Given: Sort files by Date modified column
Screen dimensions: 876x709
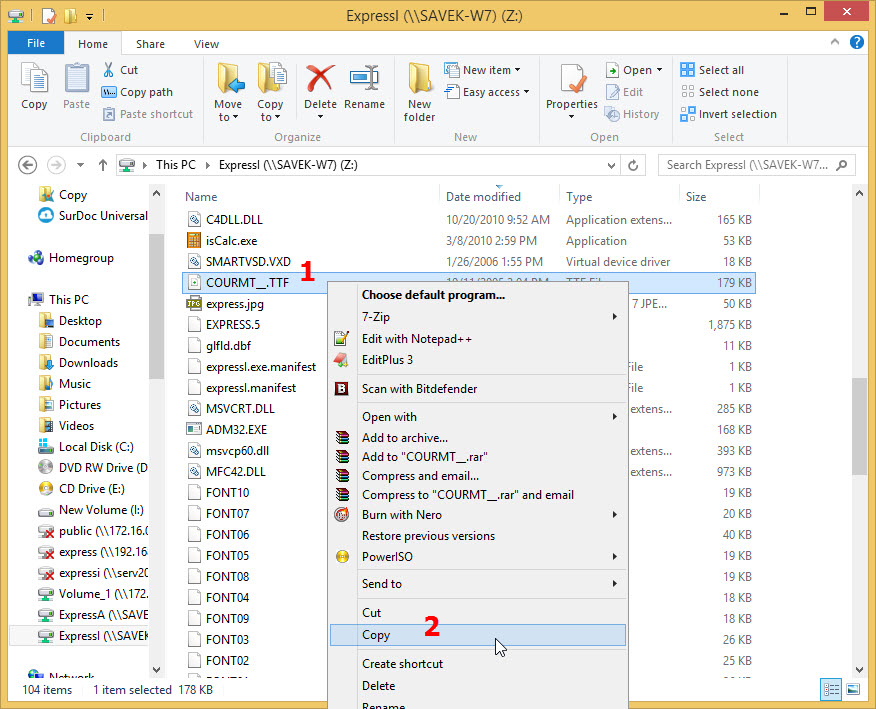Looking at the screenshot, I should pyautogui.click(x=483, y=197).
